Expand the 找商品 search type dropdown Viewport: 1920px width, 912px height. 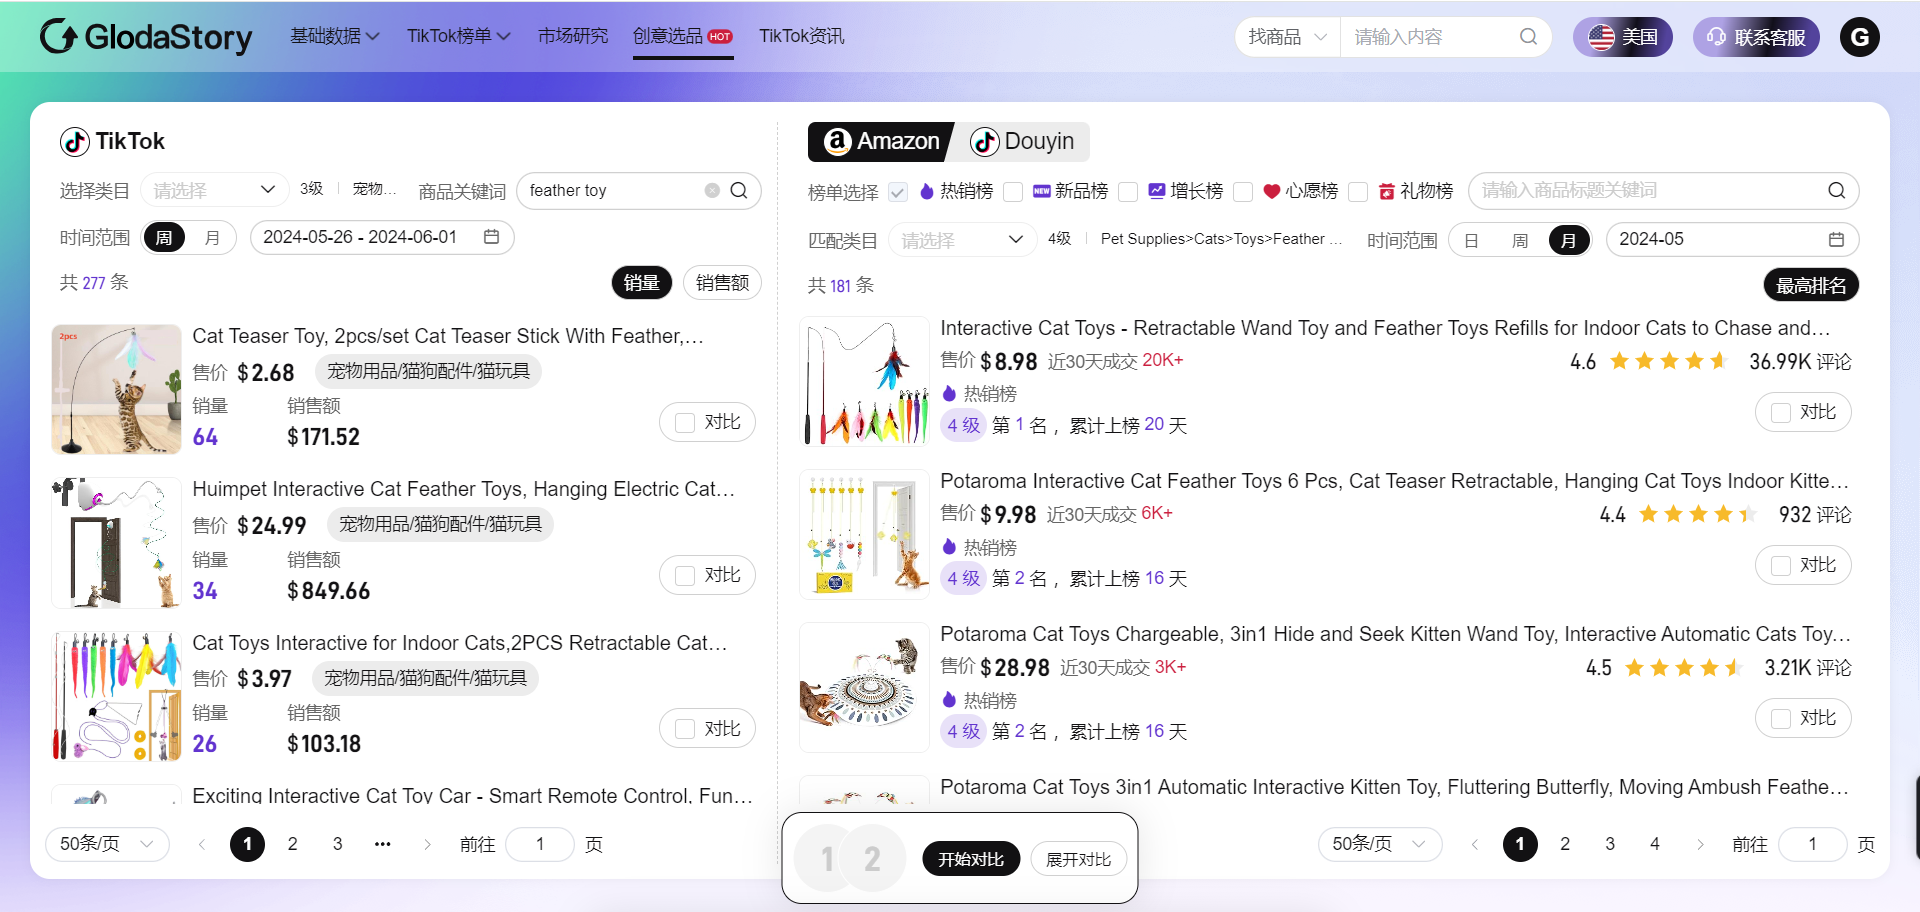pyautogui.click(x=1287, y=37)
